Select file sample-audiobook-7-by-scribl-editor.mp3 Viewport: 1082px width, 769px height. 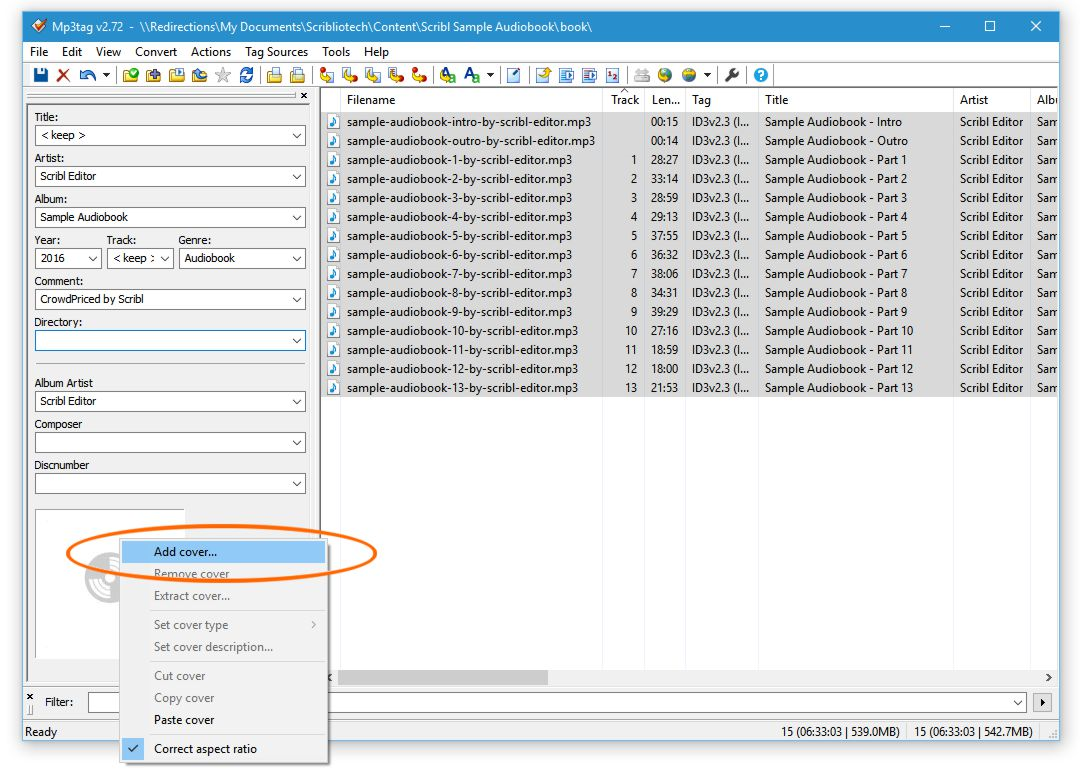pyautogui.click(x=459, y=274)
